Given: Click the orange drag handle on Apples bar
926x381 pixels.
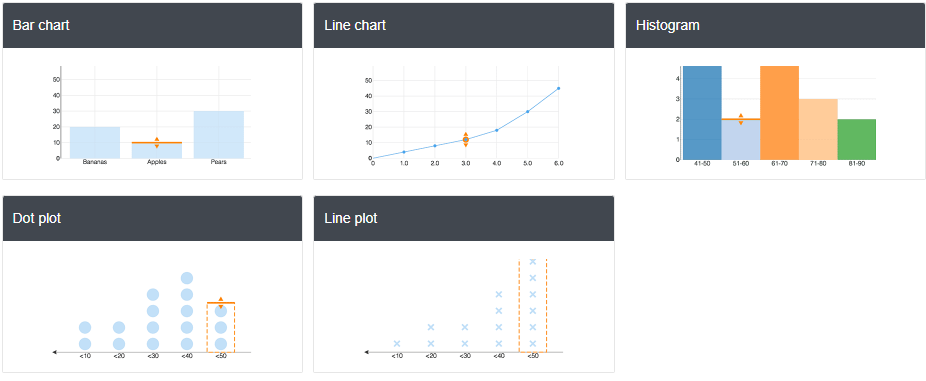Looking at the screenshot, I should [156, 142].
